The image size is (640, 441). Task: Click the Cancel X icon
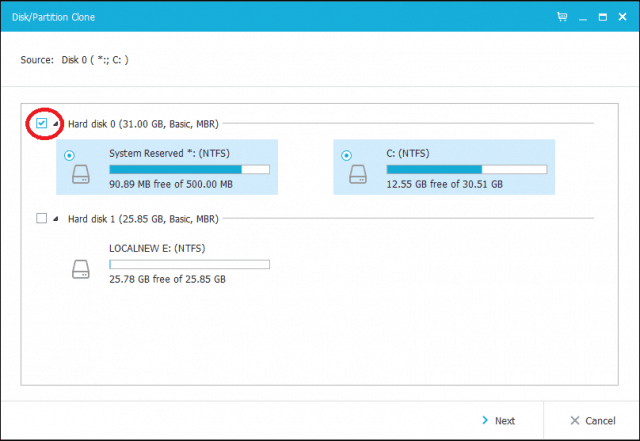pyautogui.click(x=575, y=420)
